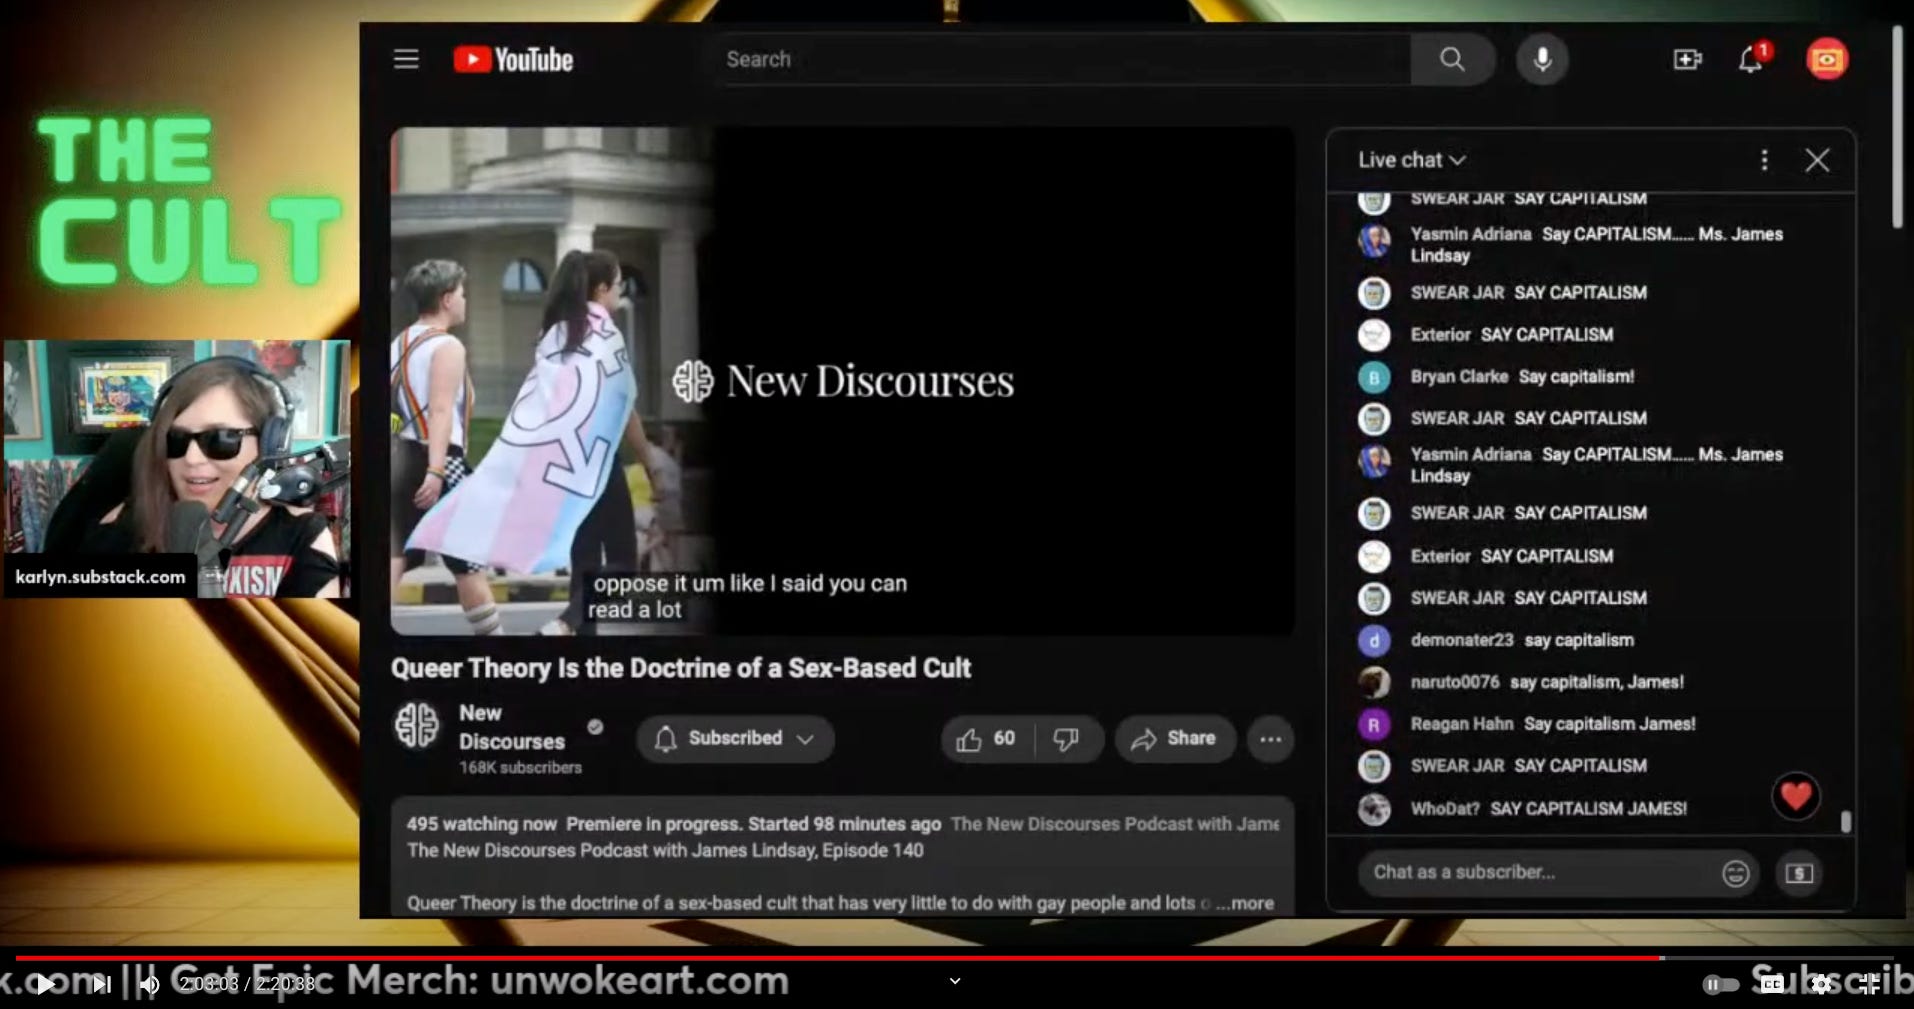Click the notification bell in Subscribed button
1914x1009 pixels.
pyautogui.click(x=665, y=739)
